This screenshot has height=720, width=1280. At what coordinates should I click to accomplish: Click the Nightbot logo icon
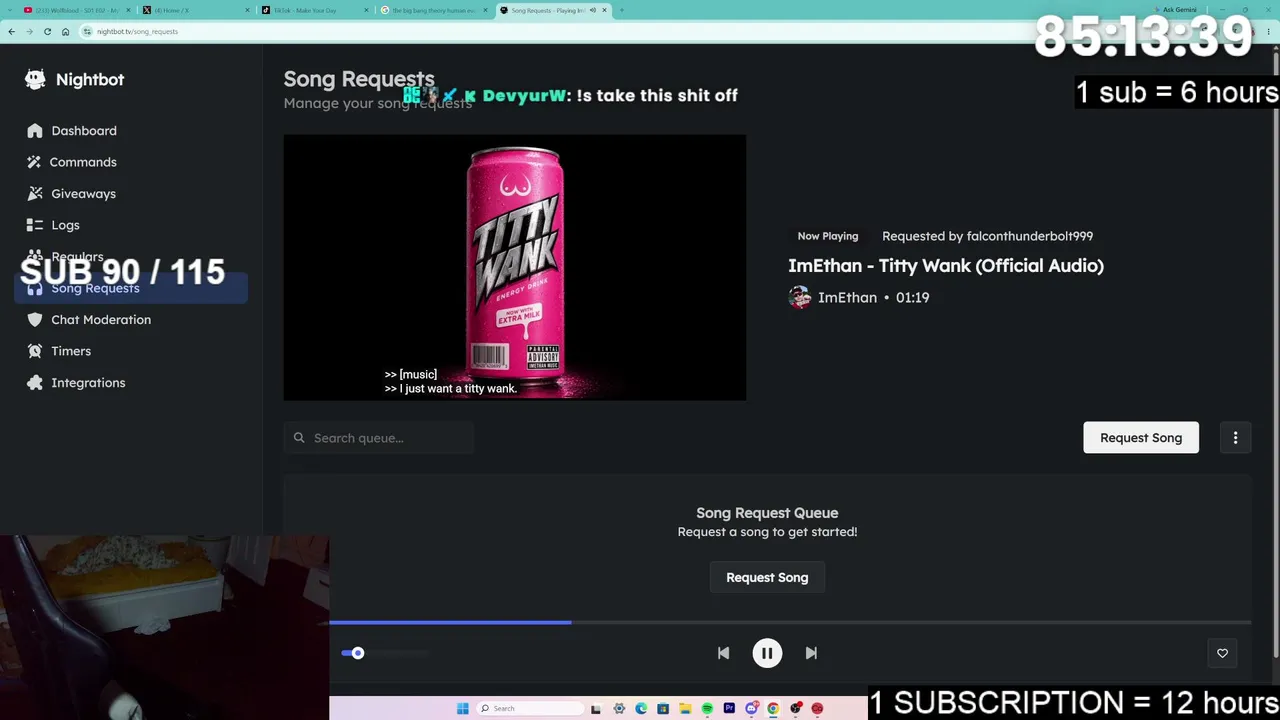pyautogui.click(x=35, y=80)
